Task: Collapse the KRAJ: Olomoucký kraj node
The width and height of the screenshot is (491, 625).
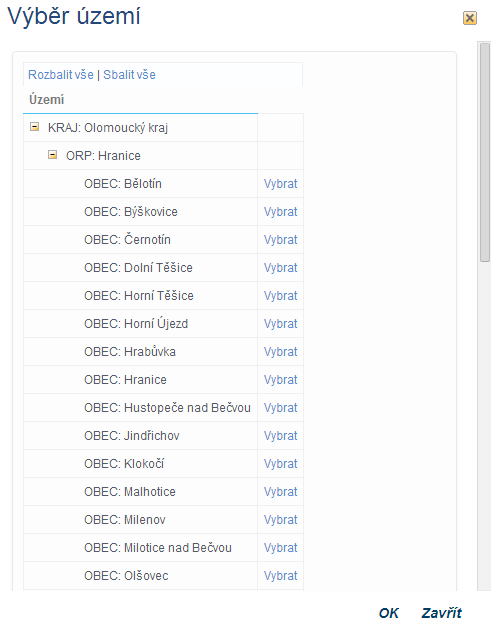Action: tap(35, 127)
